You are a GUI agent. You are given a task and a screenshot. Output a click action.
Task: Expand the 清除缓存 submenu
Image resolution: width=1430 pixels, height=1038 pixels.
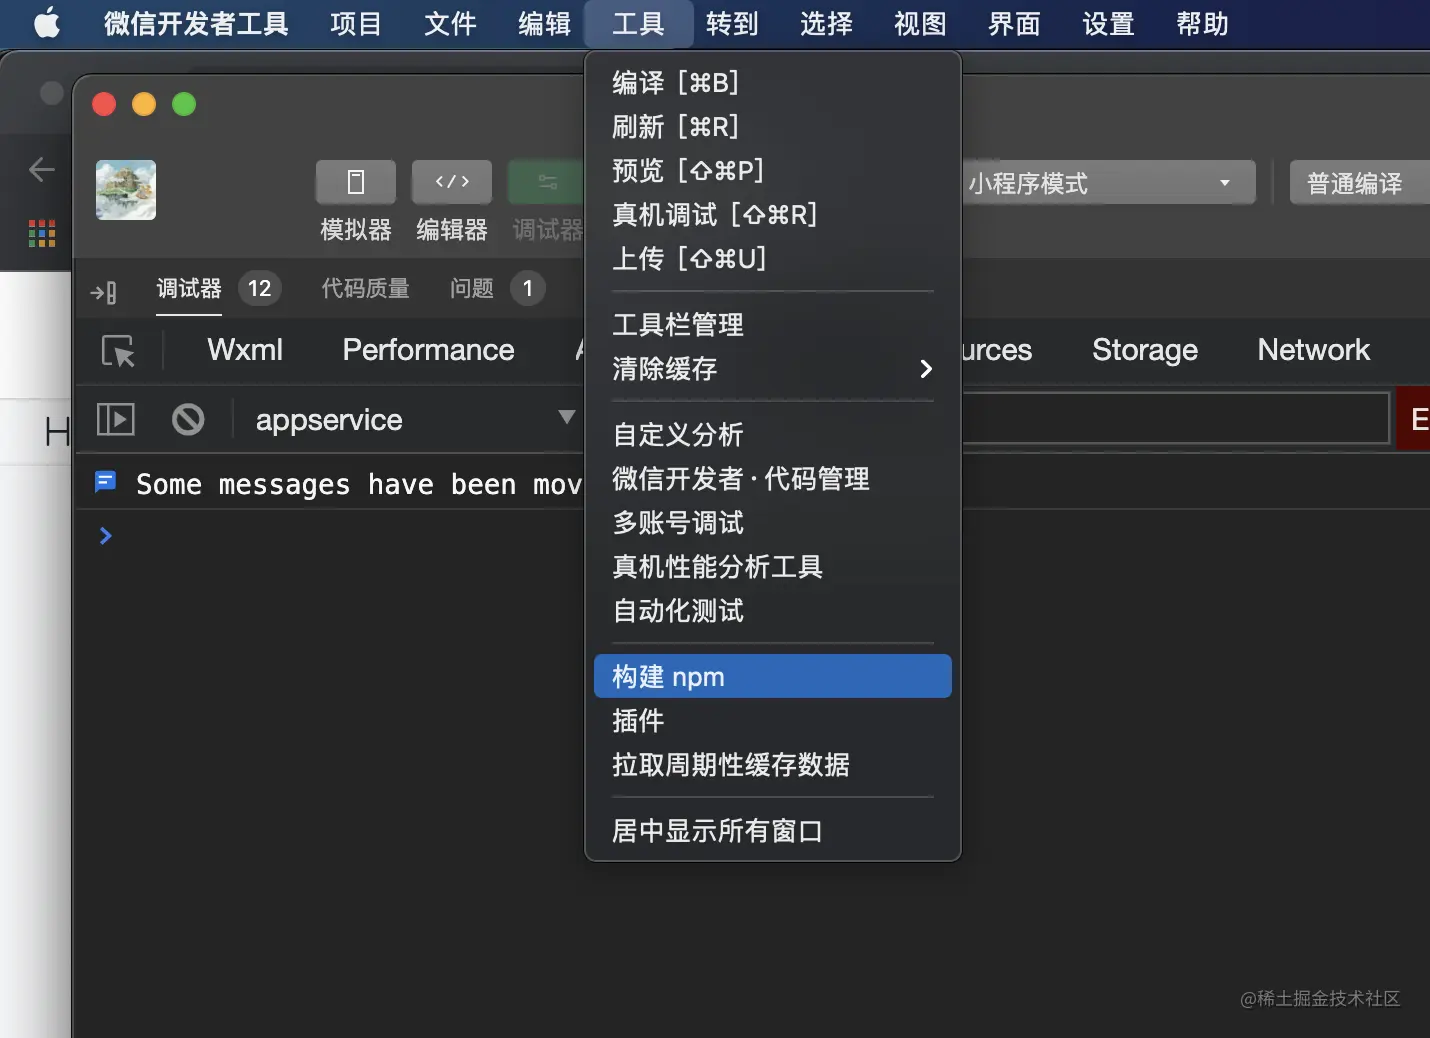(772, 368)
